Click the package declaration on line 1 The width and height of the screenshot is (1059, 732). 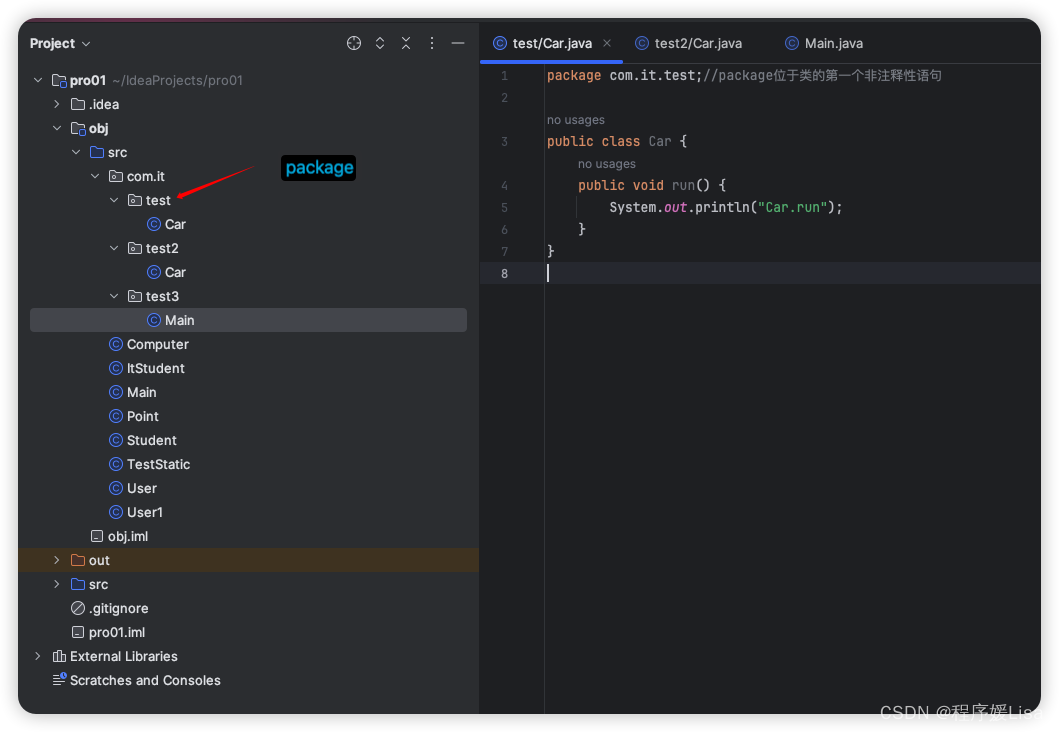click(x=624, y=76)
